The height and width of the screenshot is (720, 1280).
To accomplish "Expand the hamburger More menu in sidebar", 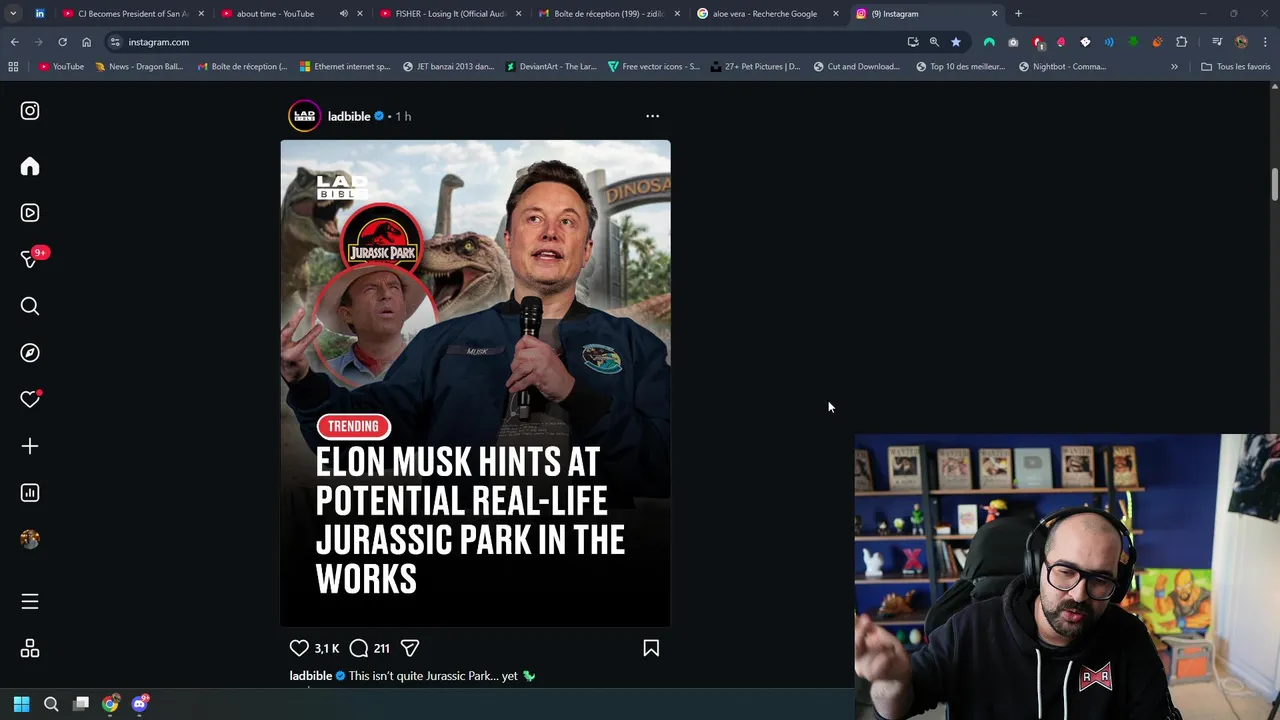I will (x=30, y=601).
